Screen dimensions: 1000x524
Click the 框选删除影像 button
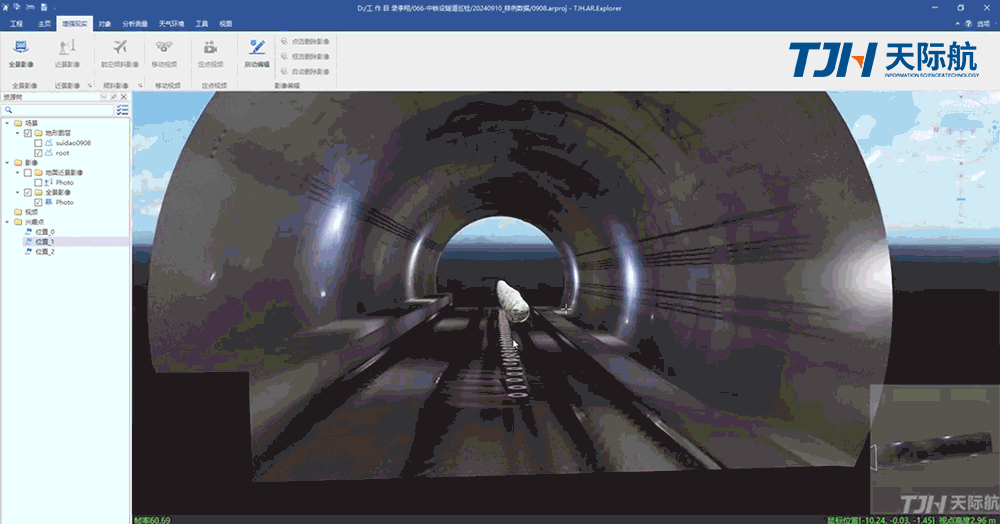click(306, 57)
